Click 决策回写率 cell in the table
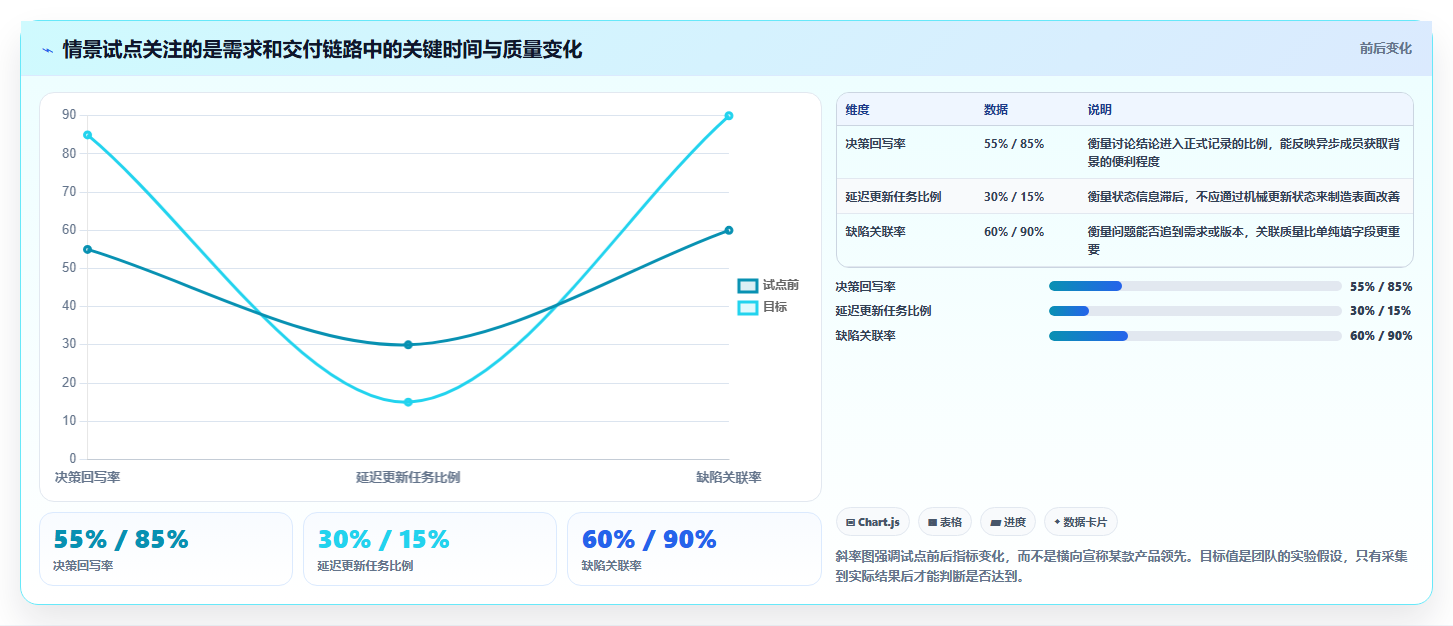The height and width of the screenshot is (626, 1453). click(x=875, y=144)
